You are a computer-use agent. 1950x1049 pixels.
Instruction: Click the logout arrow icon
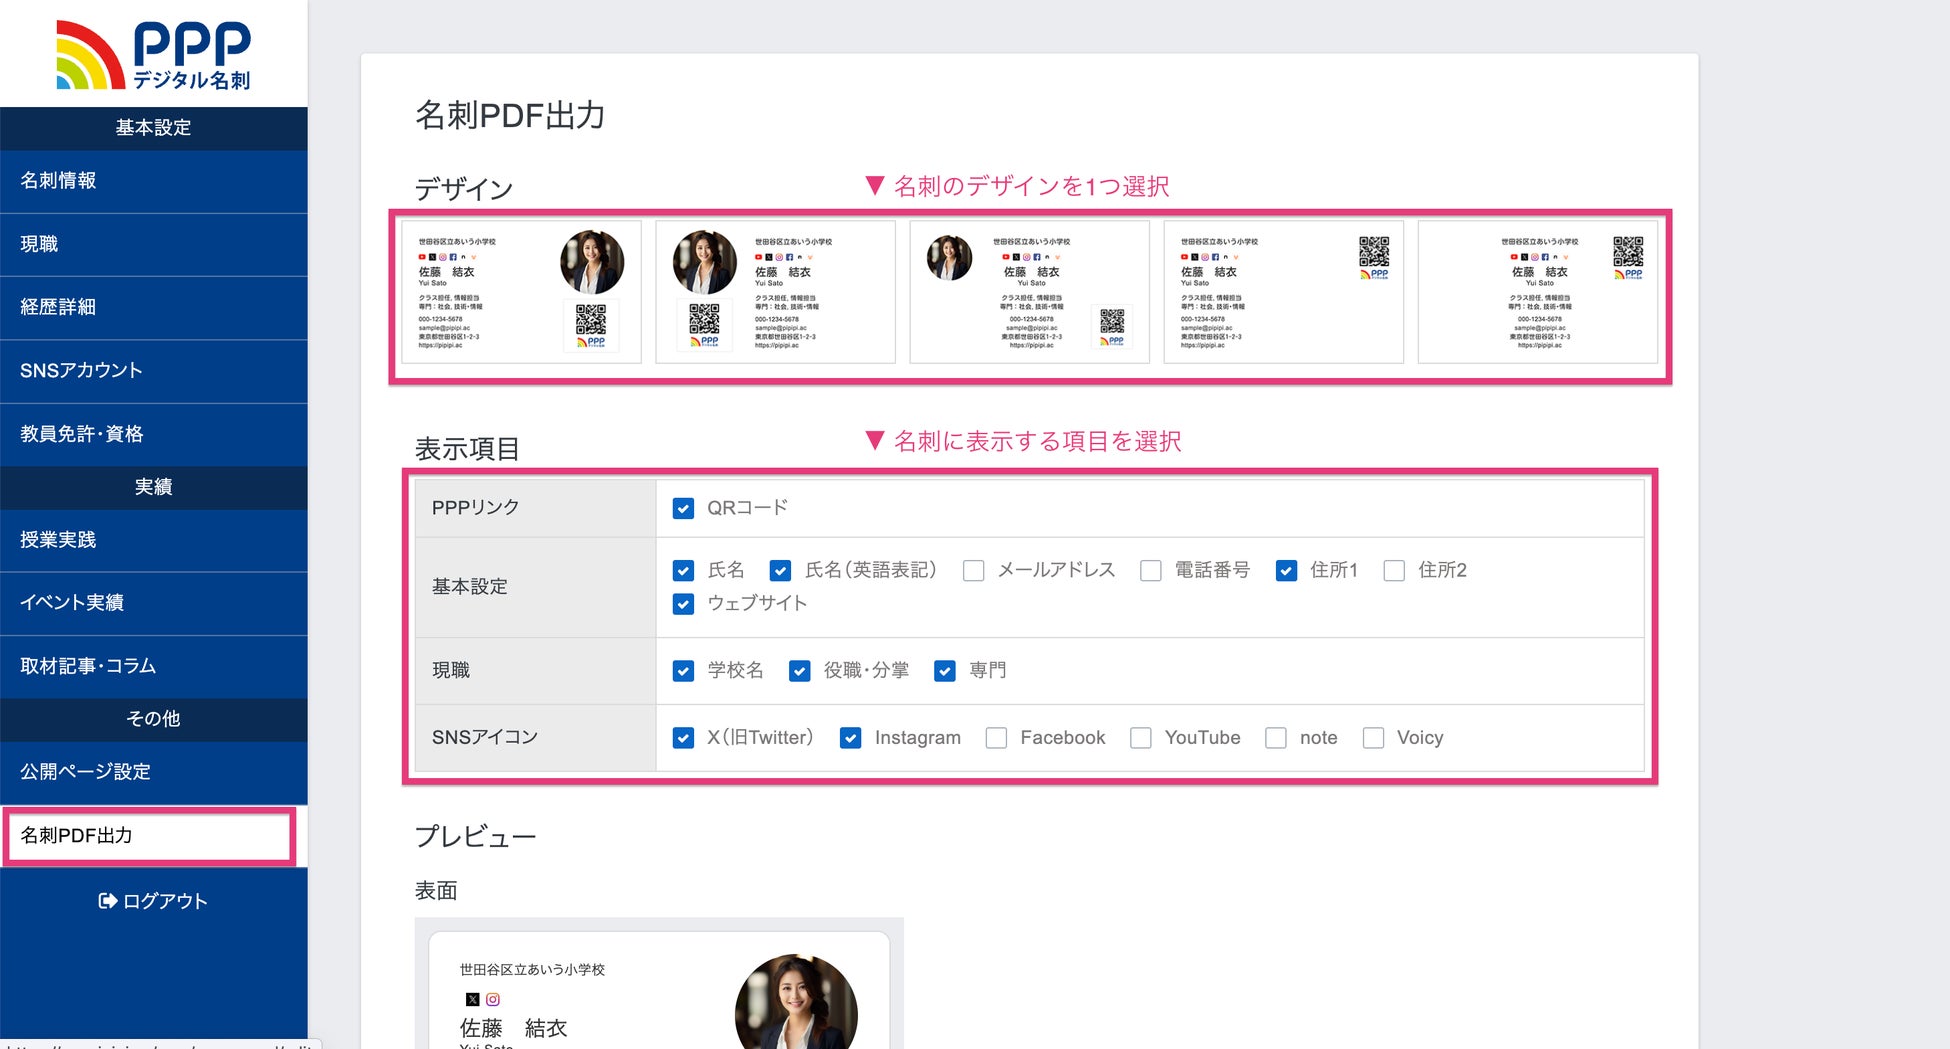click(107, 901)
